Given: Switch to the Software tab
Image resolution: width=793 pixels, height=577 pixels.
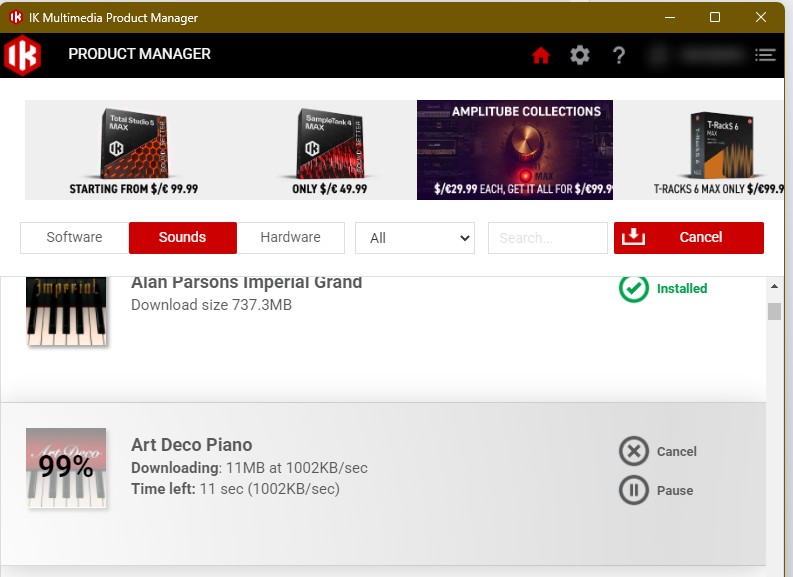Looking at the screenshot, I should (x=74, y=238).
